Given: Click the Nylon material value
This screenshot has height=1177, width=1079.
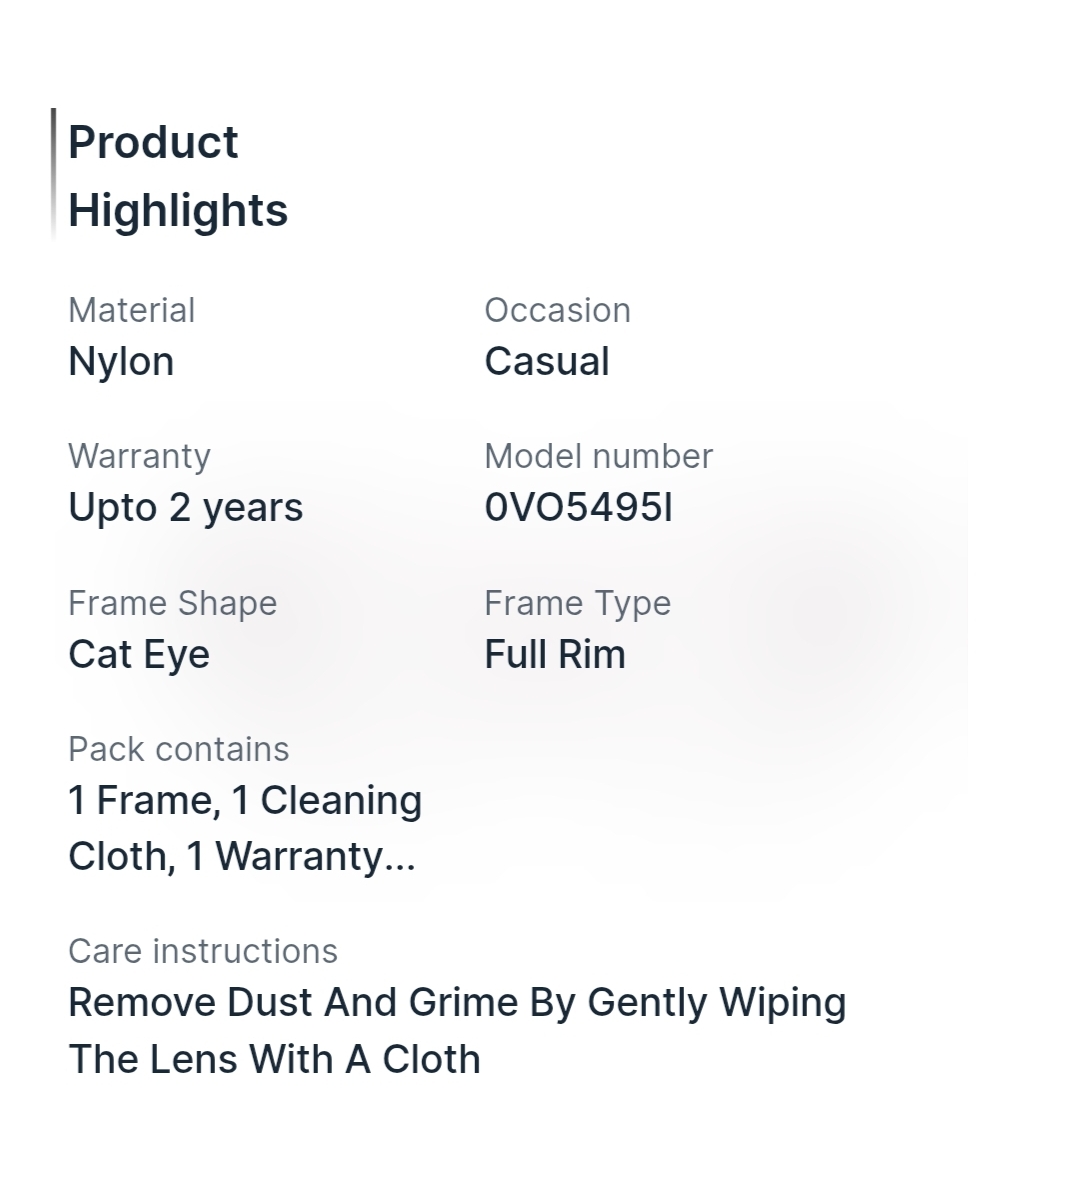Looking at the screenshot, I should click(121, 362).
